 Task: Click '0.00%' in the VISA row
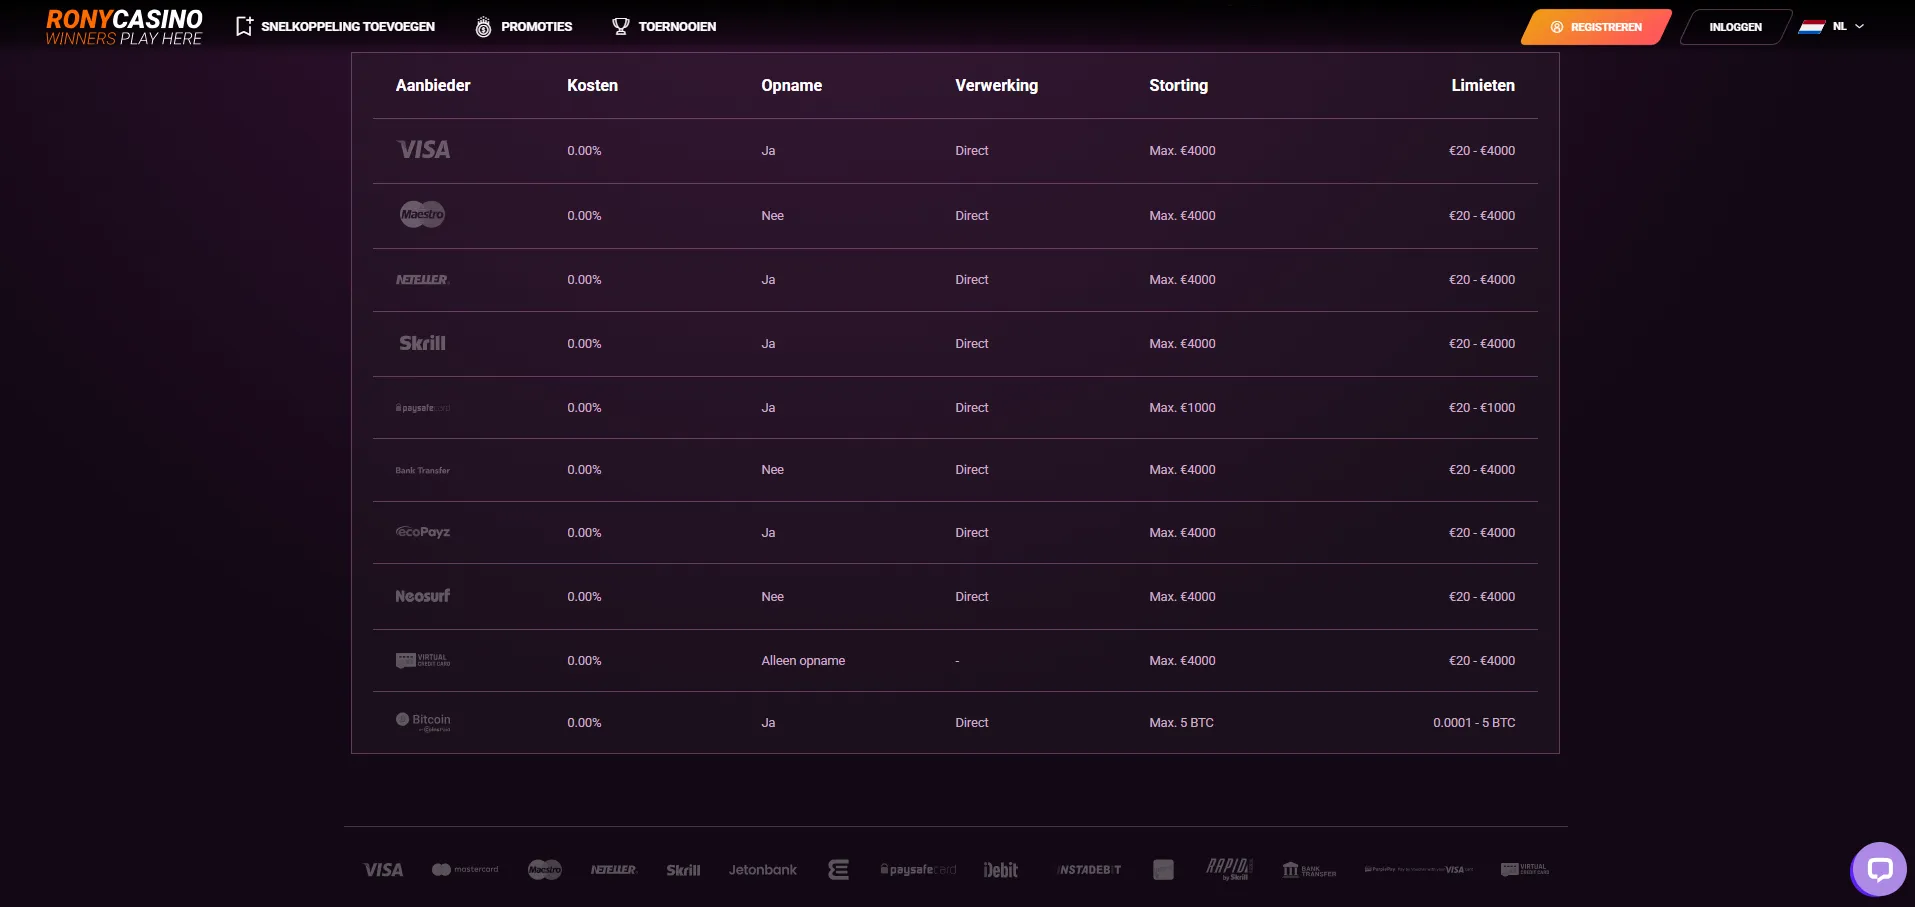click(584, 151)
